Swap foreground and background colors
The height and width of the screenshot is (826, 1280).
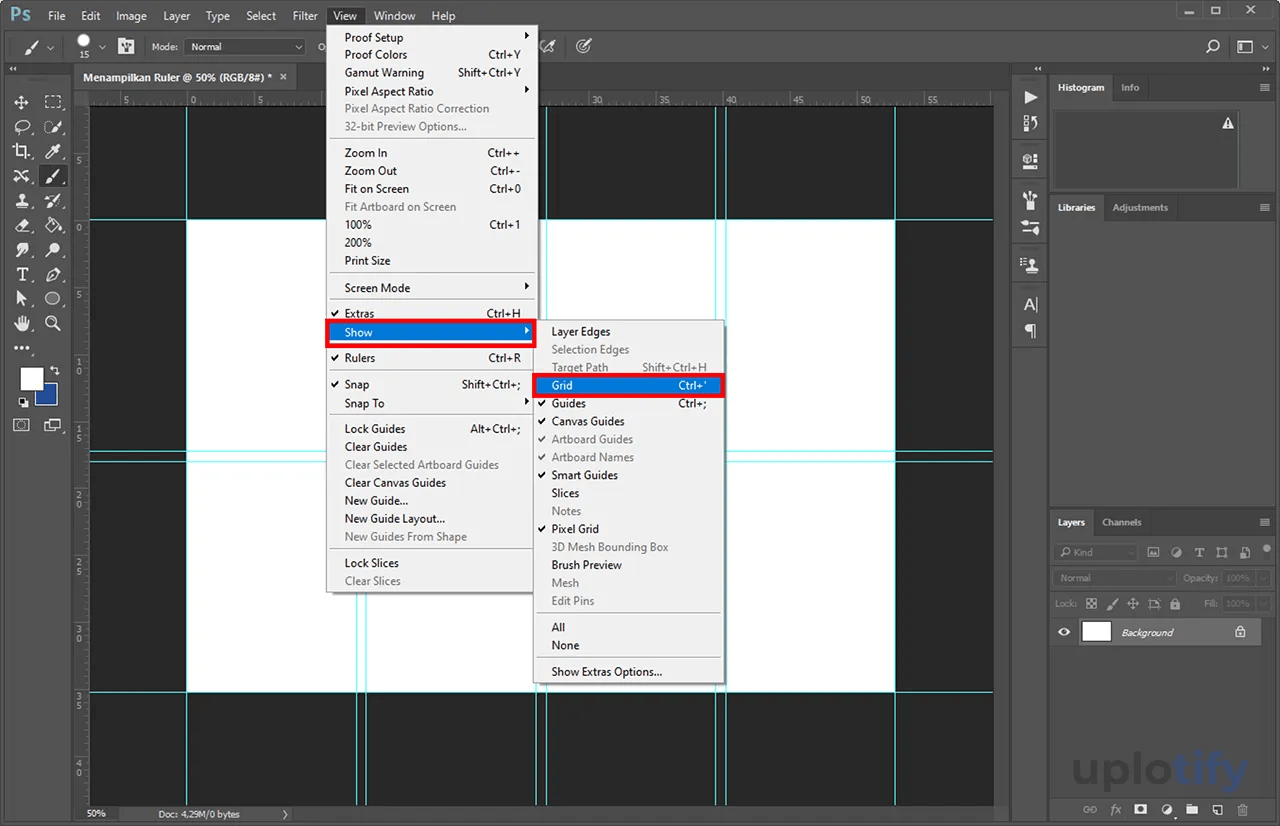tap(54, 370)
